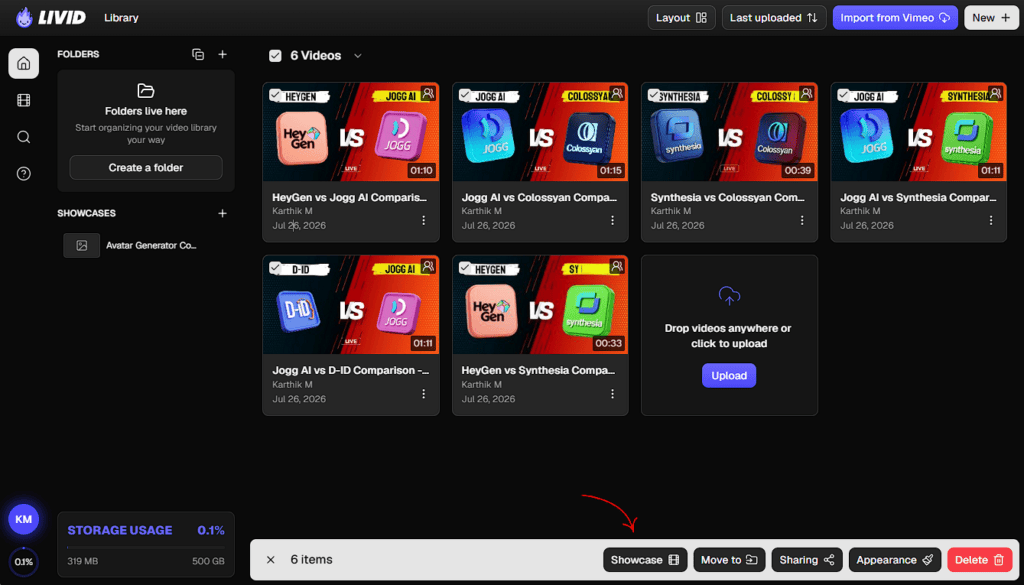Image resolution: width=1024 pixels, height=585 pixels.
Task: Open the HeyGen vs Jogg AI thumbnail
Action: [351, 132]
